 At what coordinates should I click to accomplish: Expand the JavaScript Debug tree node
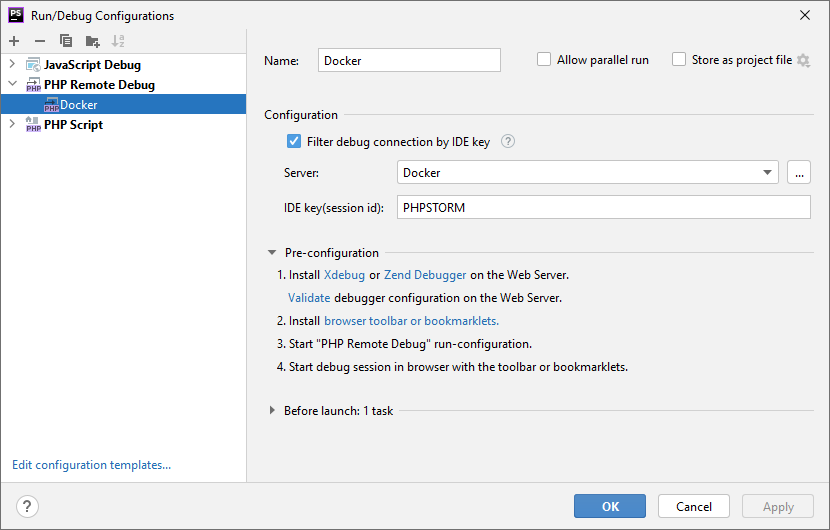(x=13, y=65)
